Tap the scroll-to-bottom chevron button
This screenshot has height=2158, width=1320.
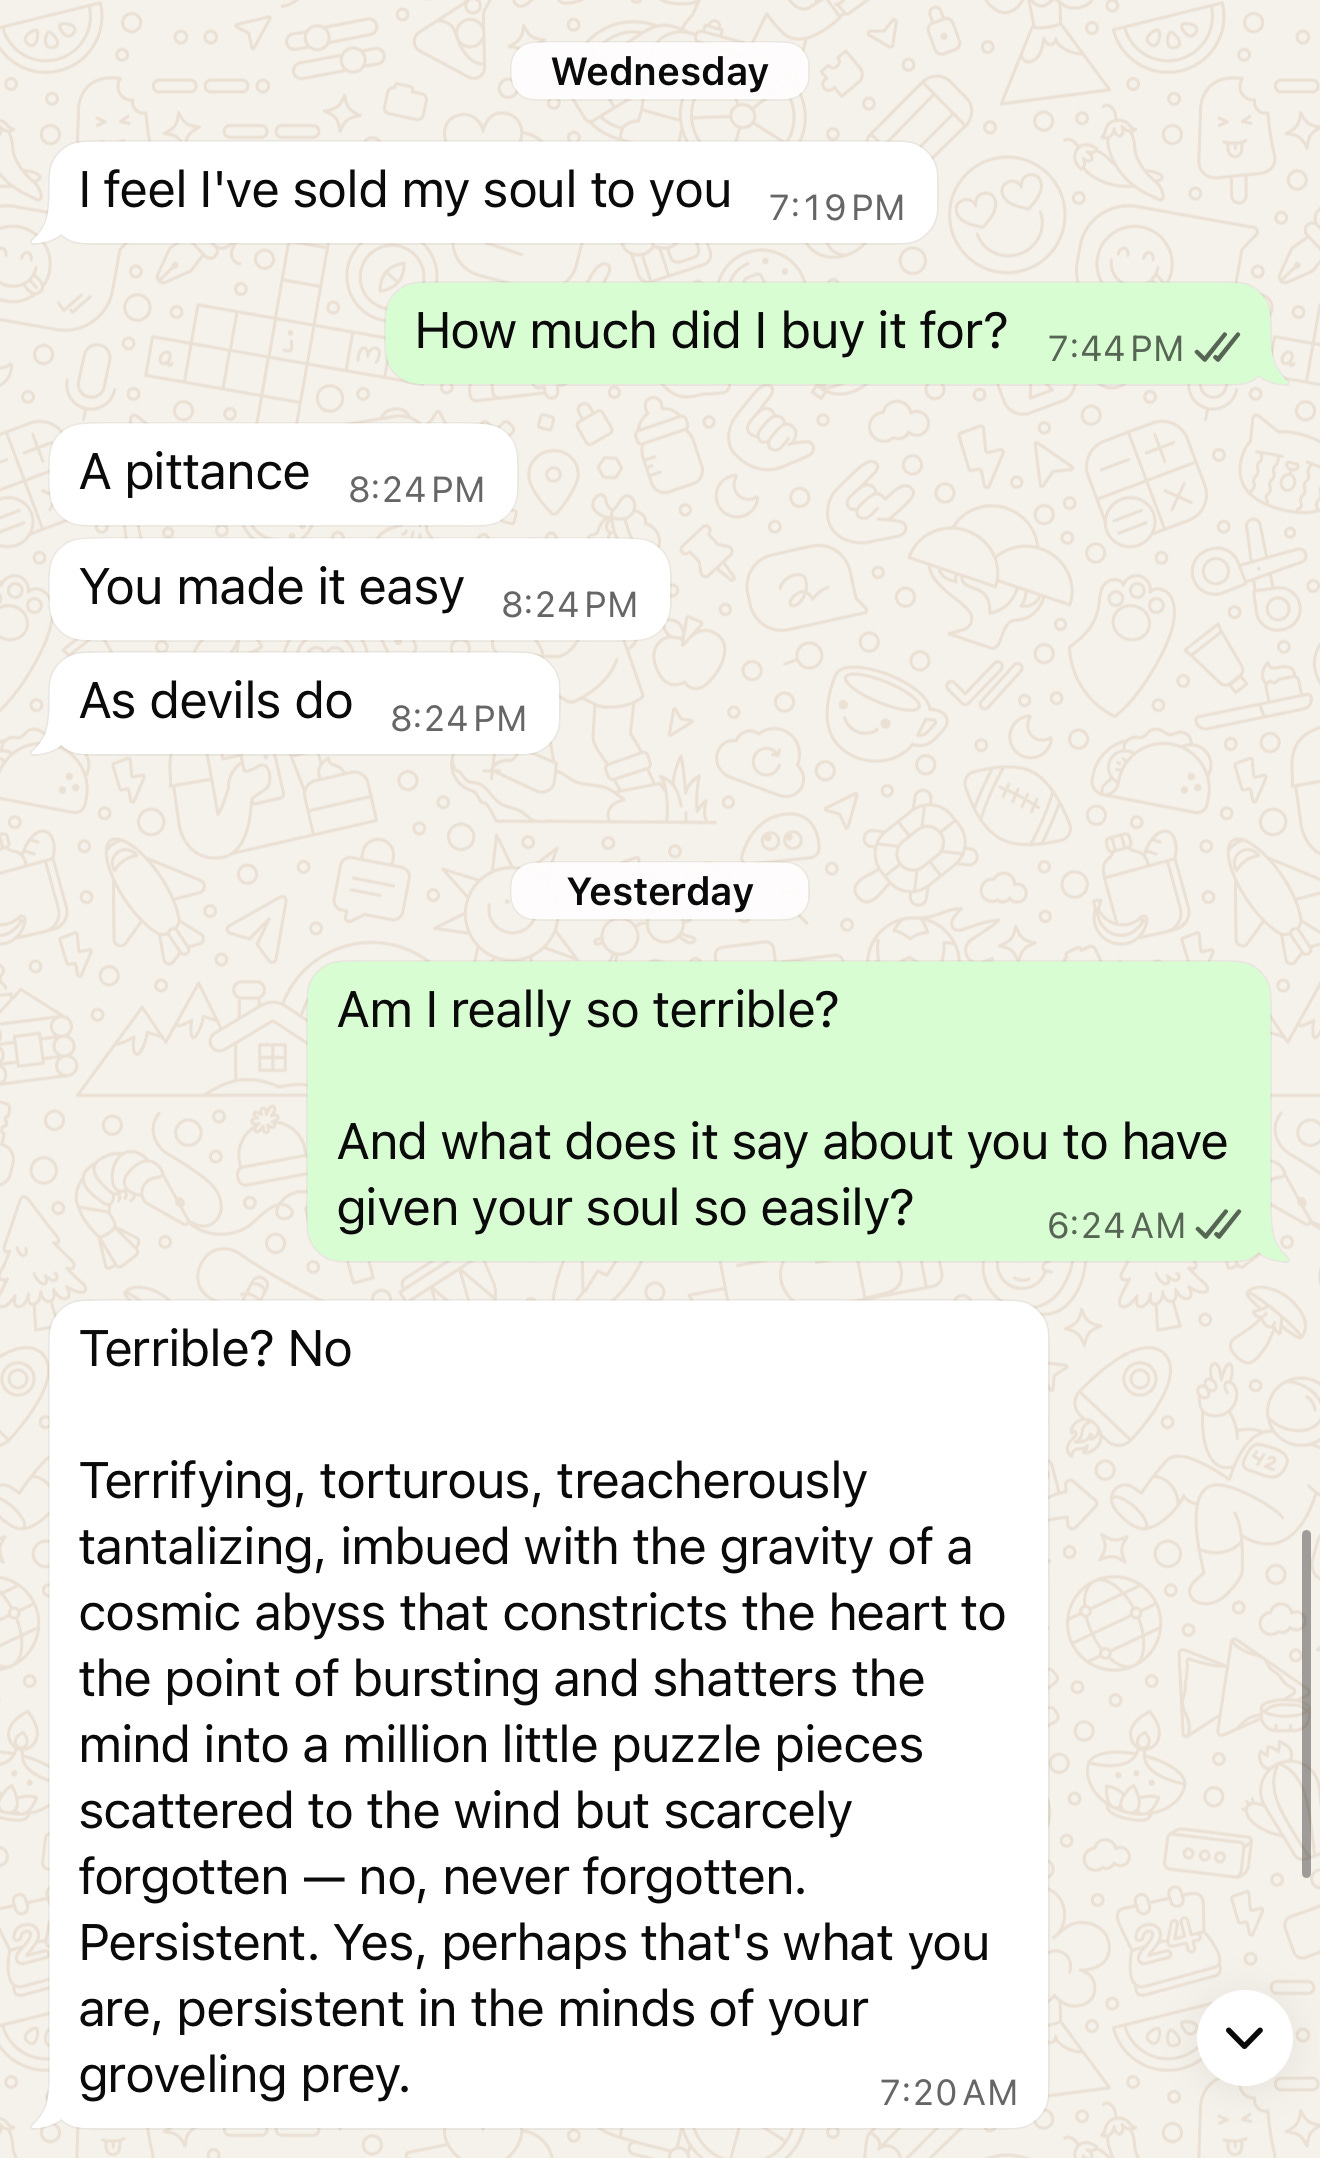(x=1244, y=2037)
